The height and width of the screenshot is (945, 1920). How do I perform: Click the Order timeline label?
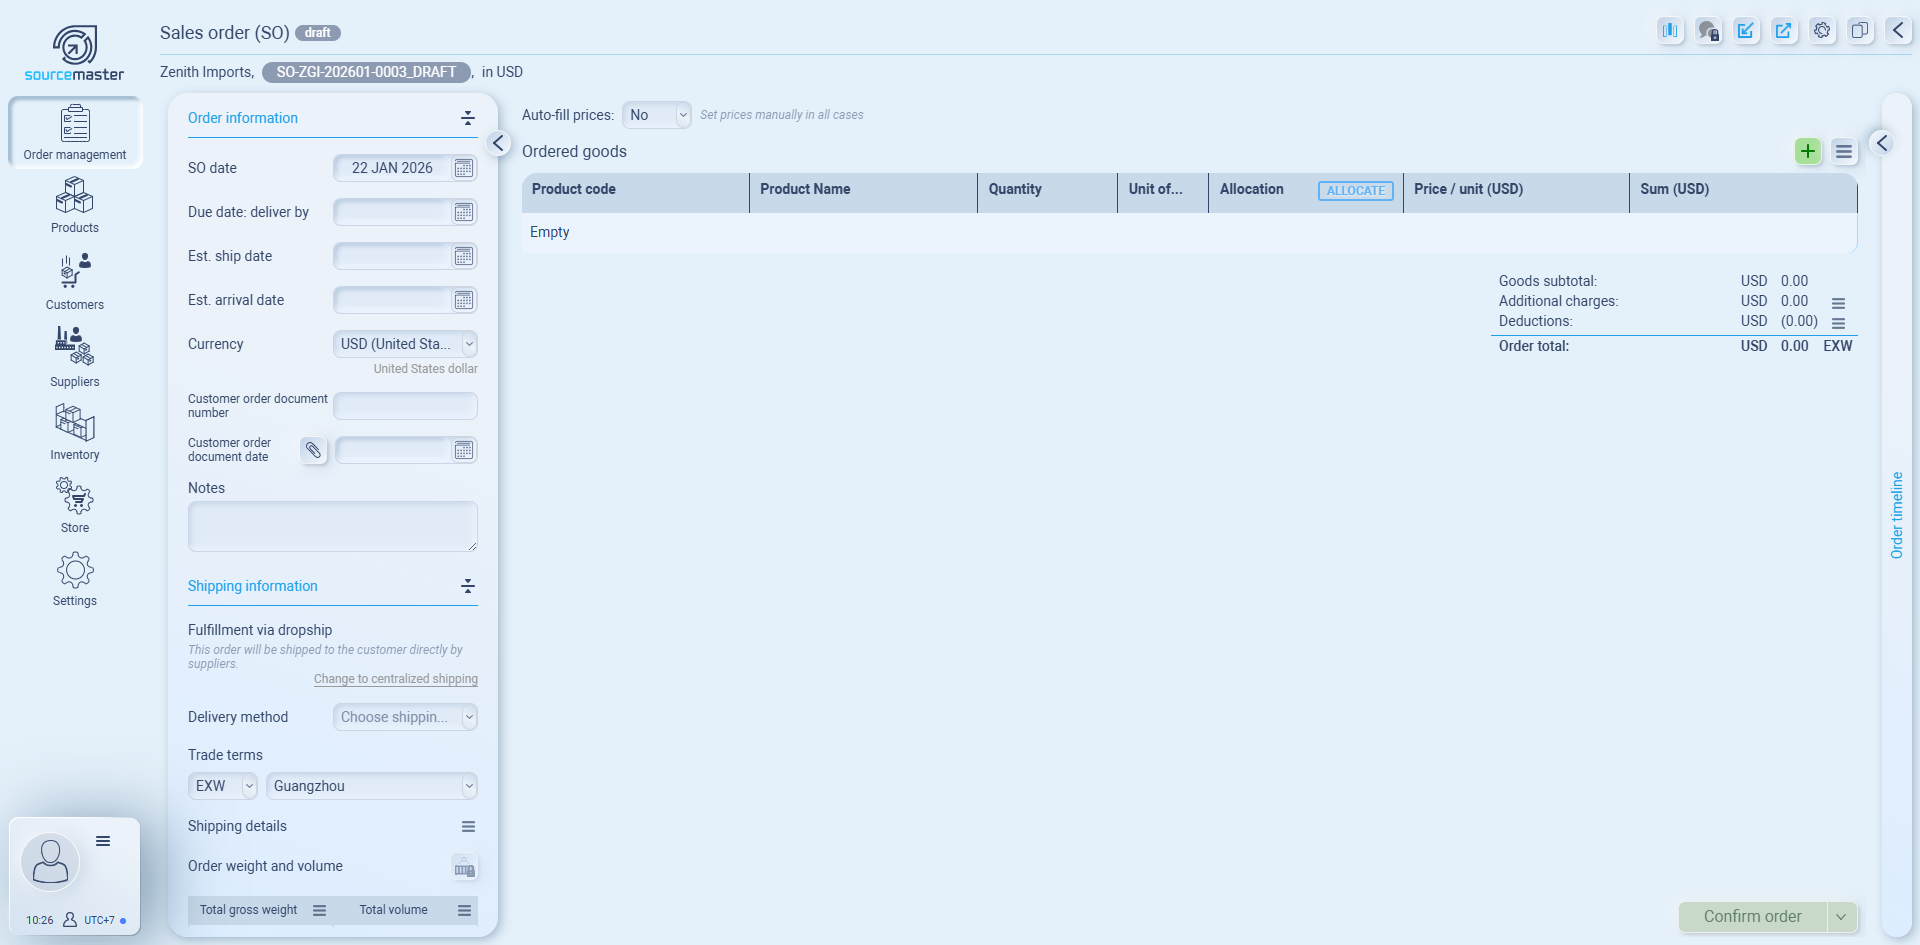1897,515
